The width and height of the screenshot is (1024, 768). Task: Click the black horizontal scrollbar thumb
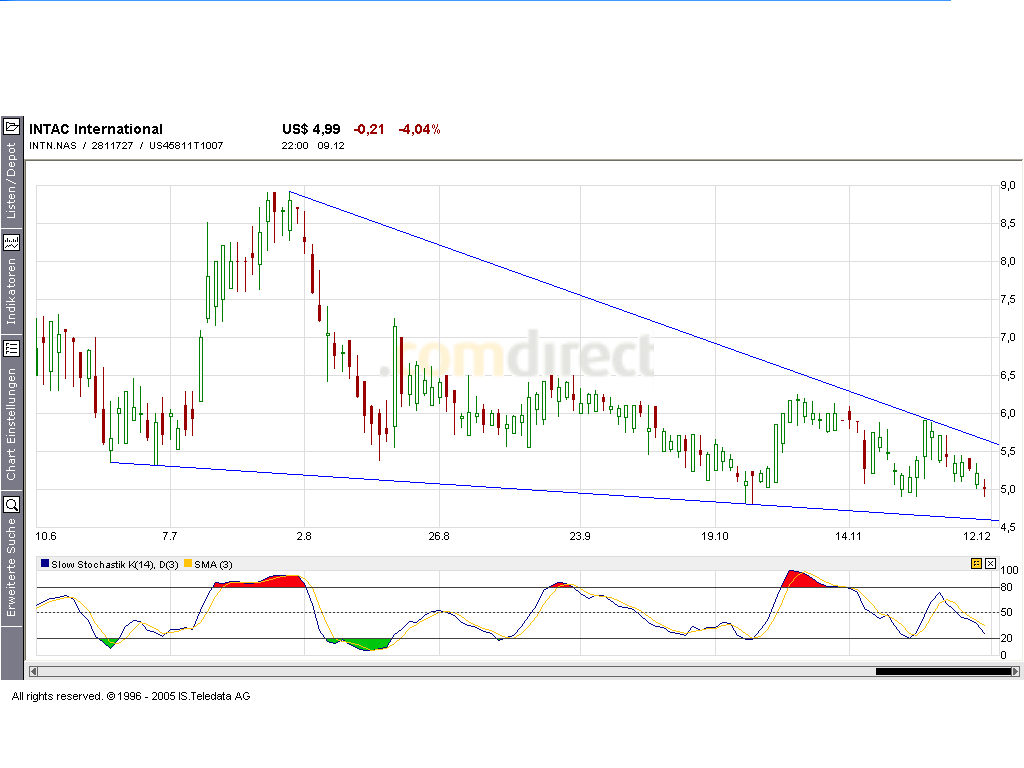pos(943,671)
